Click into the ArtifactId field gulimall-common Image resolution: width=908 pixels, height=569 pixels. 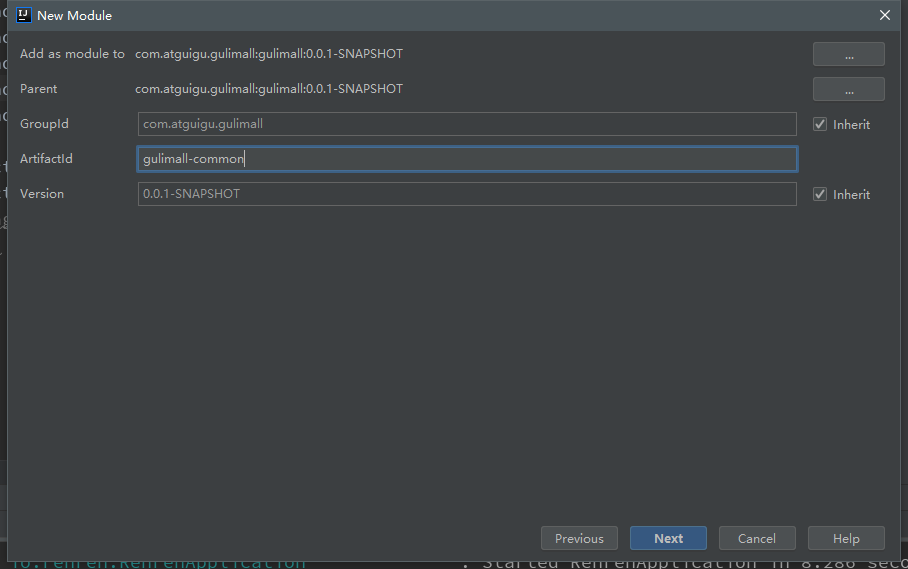[467, 159]
